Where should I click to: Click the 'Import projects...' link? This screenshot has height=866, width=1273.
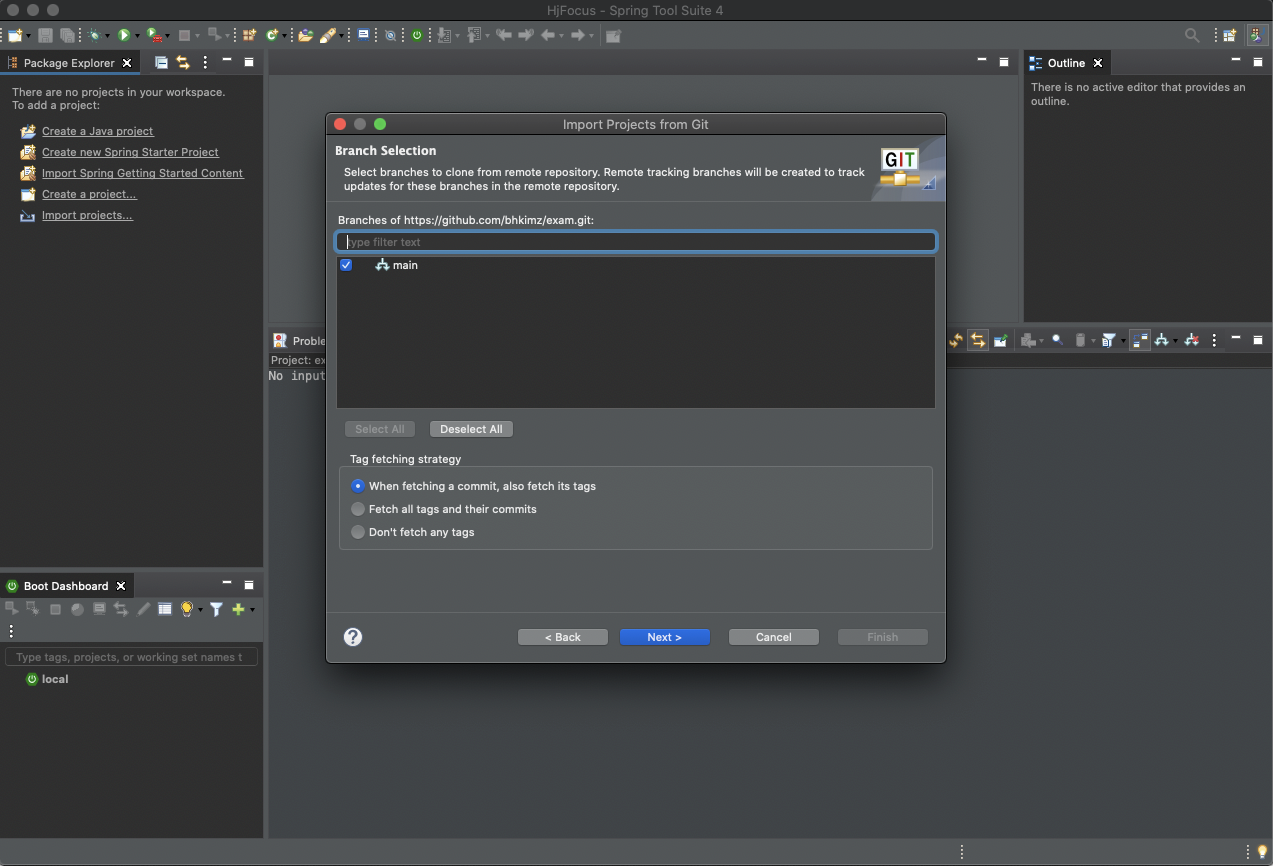87,215
